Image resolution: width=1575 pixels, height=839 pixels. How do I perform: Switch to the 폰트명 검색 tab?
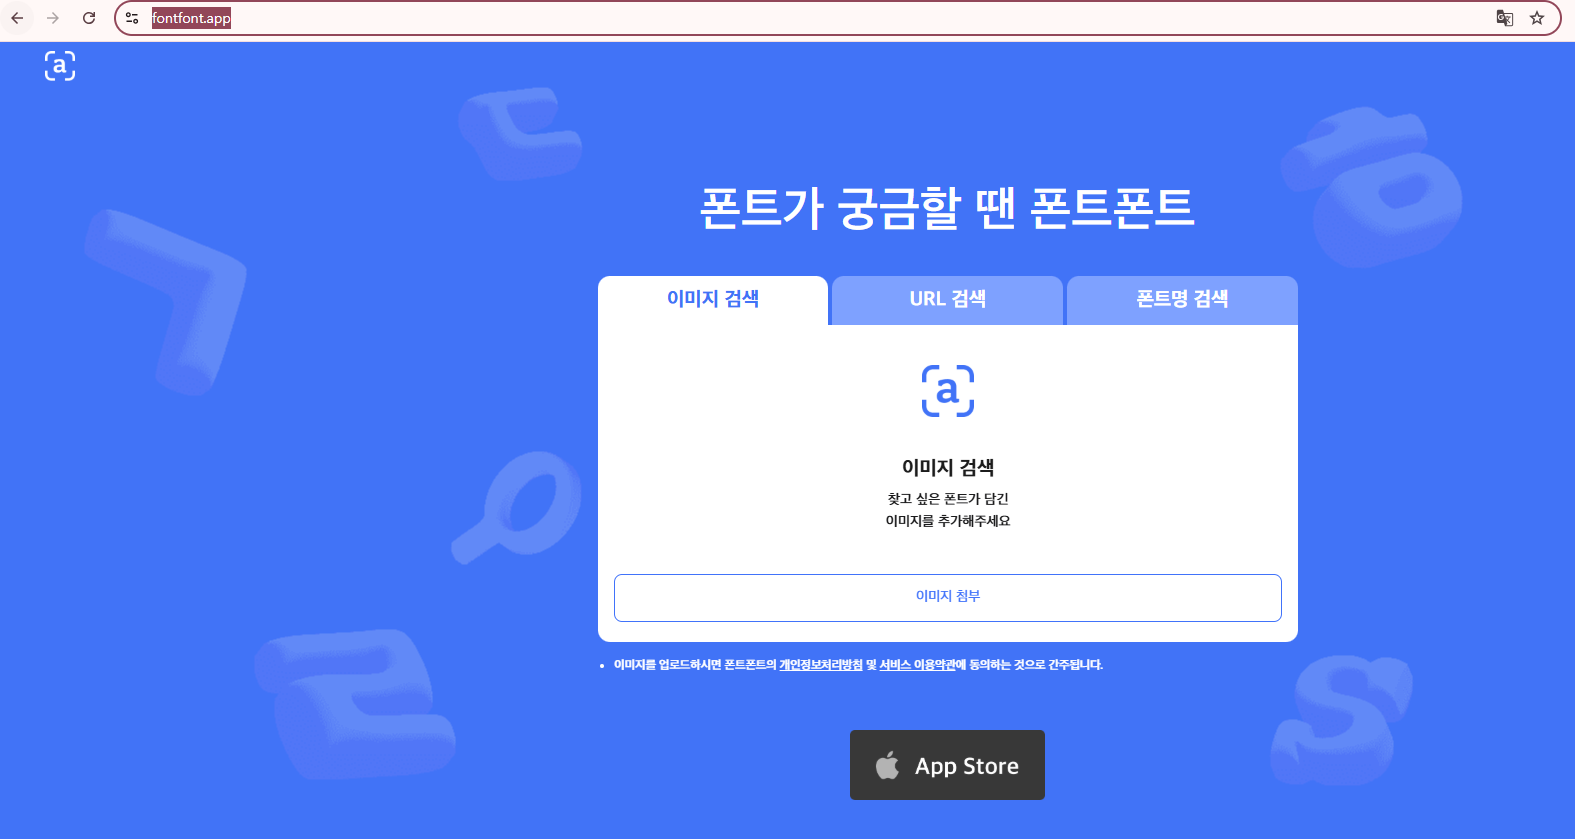[x=1182, y=299]
